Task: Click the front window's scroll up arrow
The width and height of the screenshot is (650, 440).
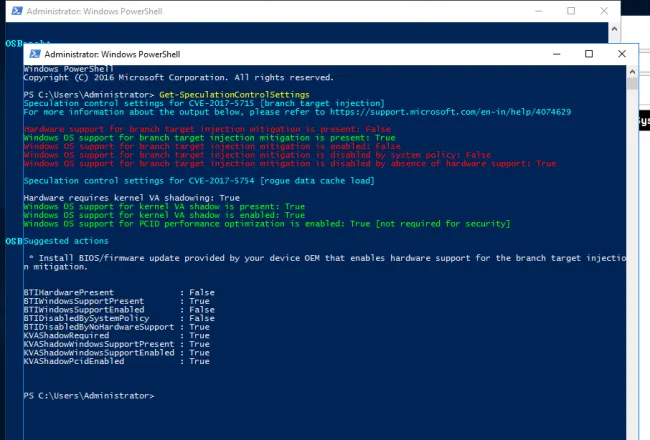Action: [x=632, y=71]
